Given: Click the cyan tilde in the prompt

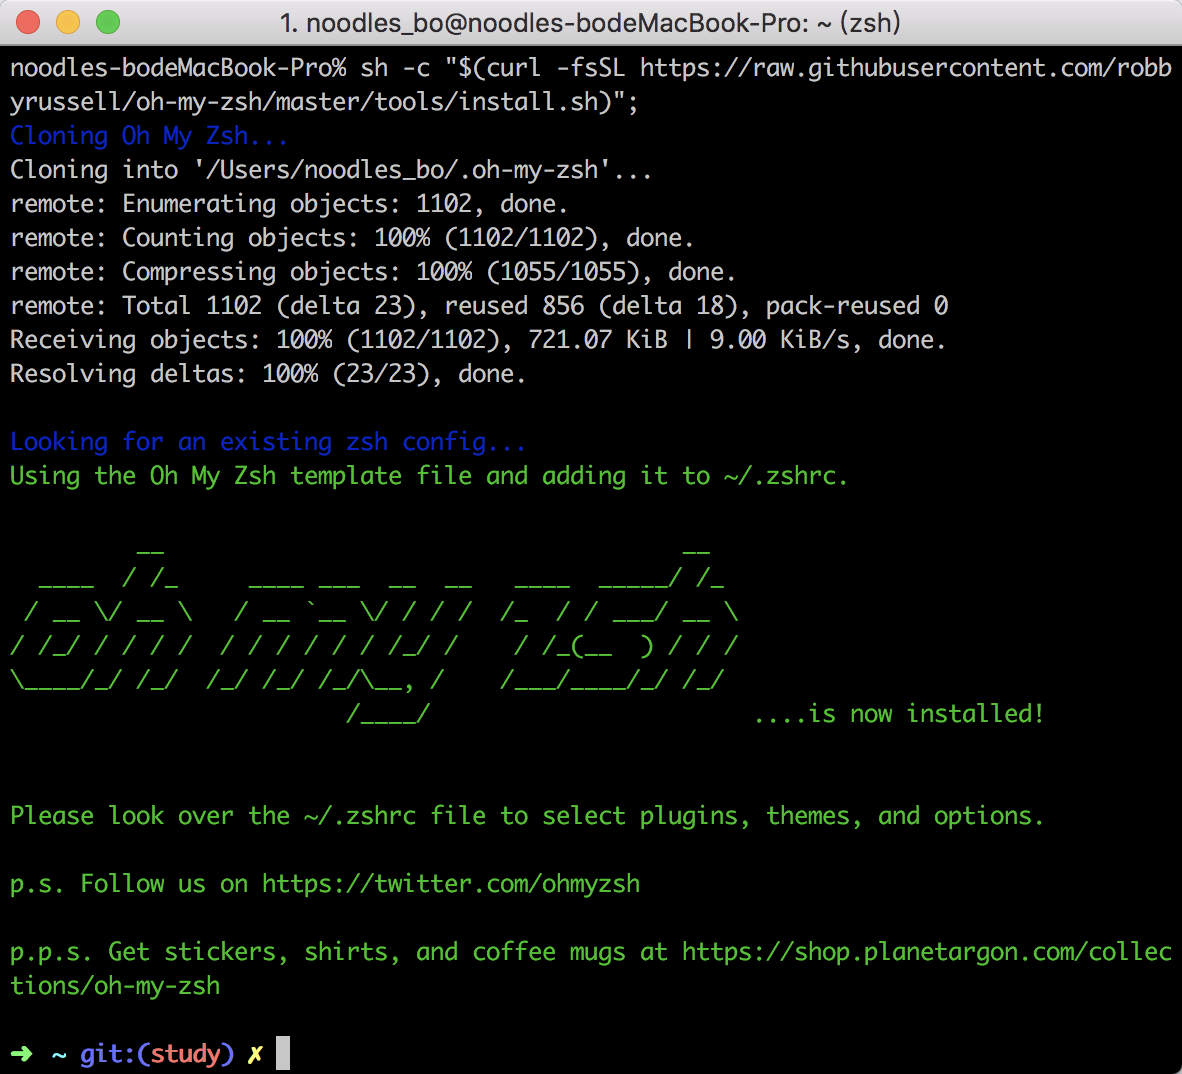Looking at the screenshot, I should 59,1054.
